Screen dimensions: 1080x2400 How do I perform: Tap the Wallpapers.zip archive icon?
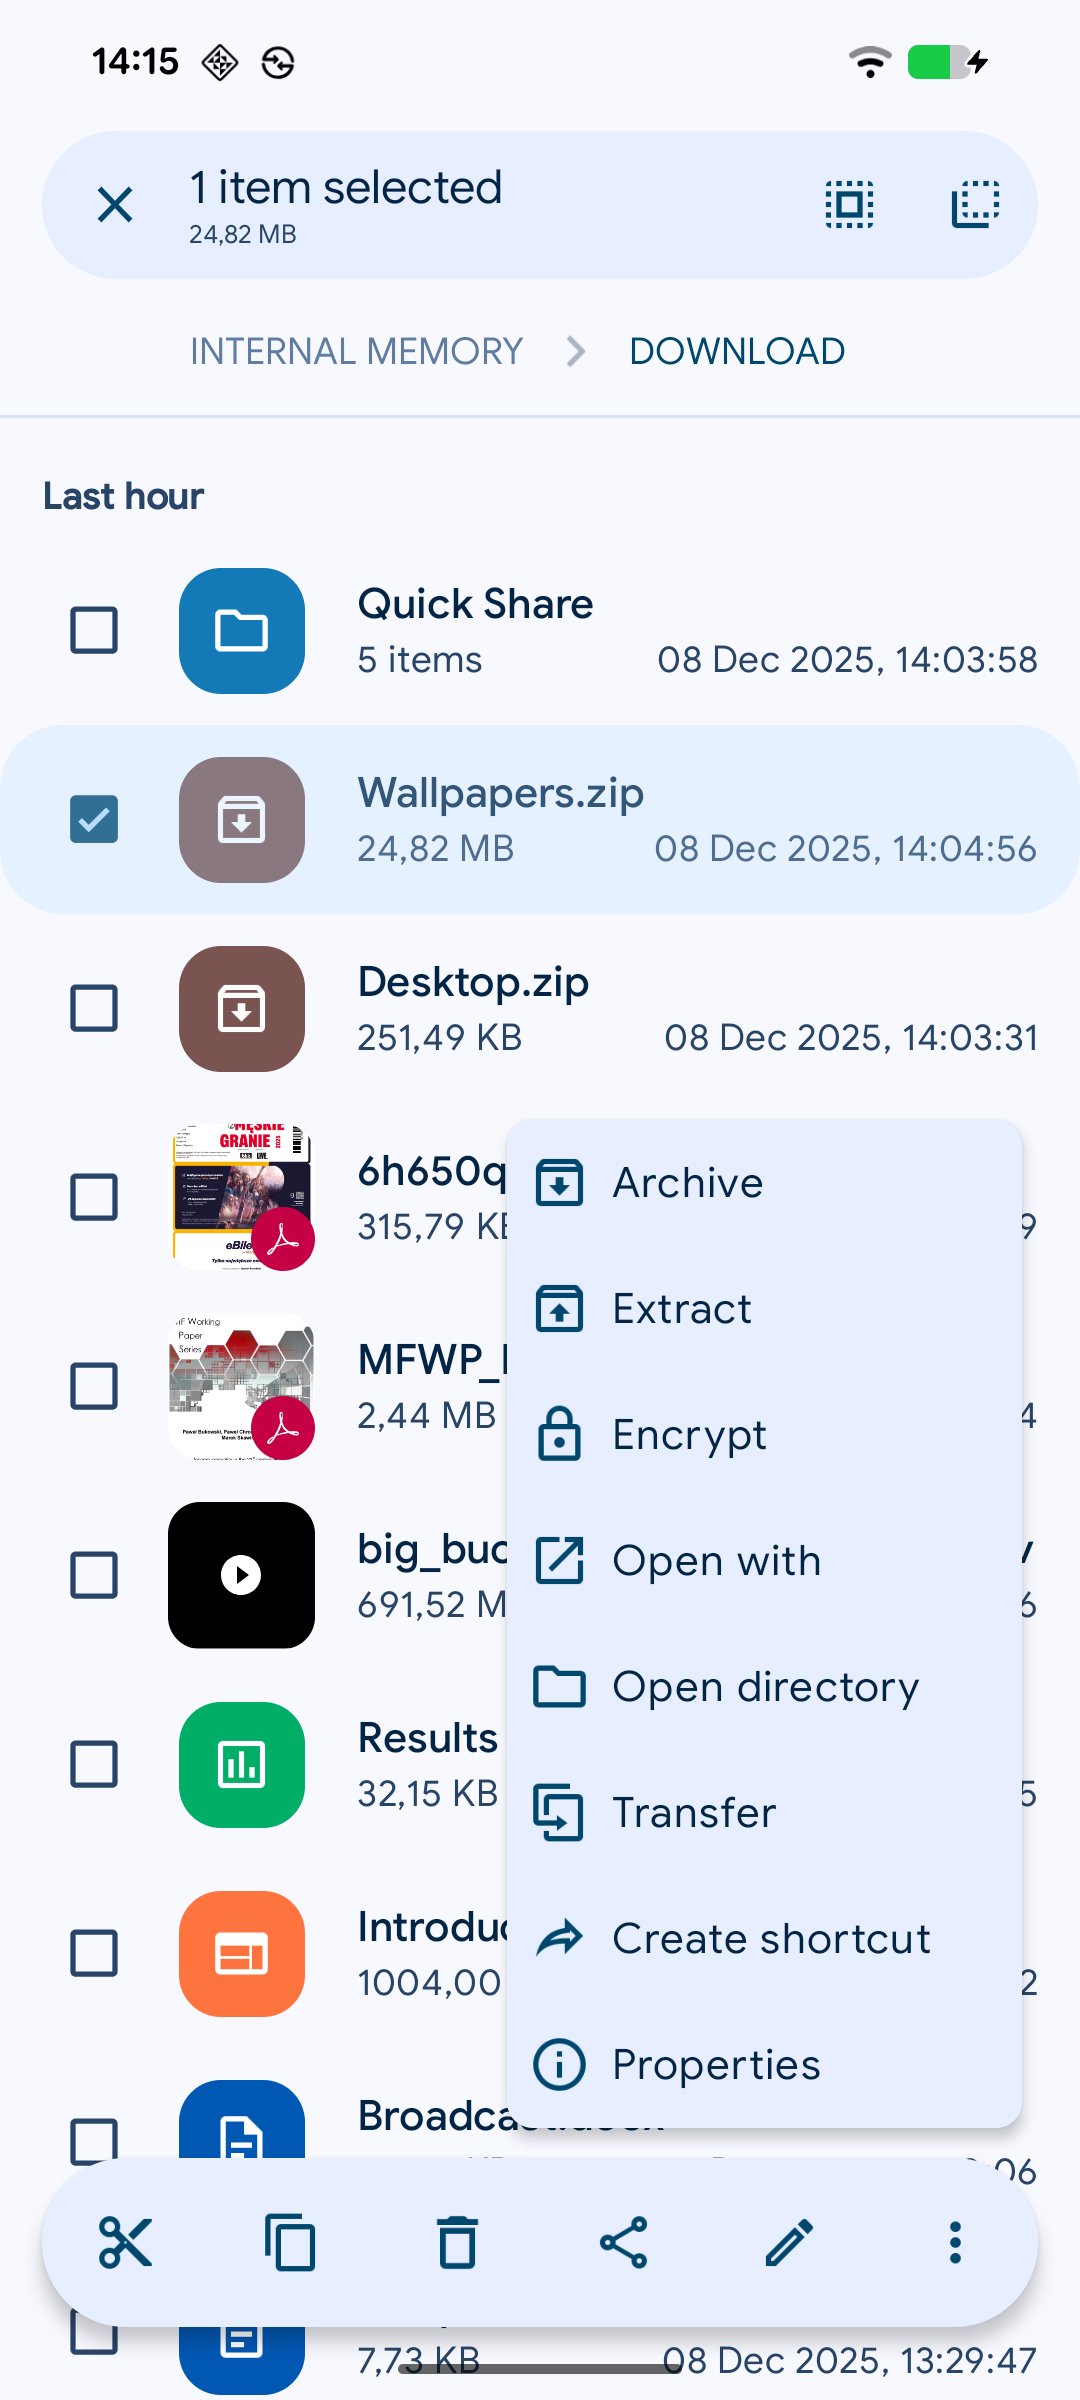[241, 819]
